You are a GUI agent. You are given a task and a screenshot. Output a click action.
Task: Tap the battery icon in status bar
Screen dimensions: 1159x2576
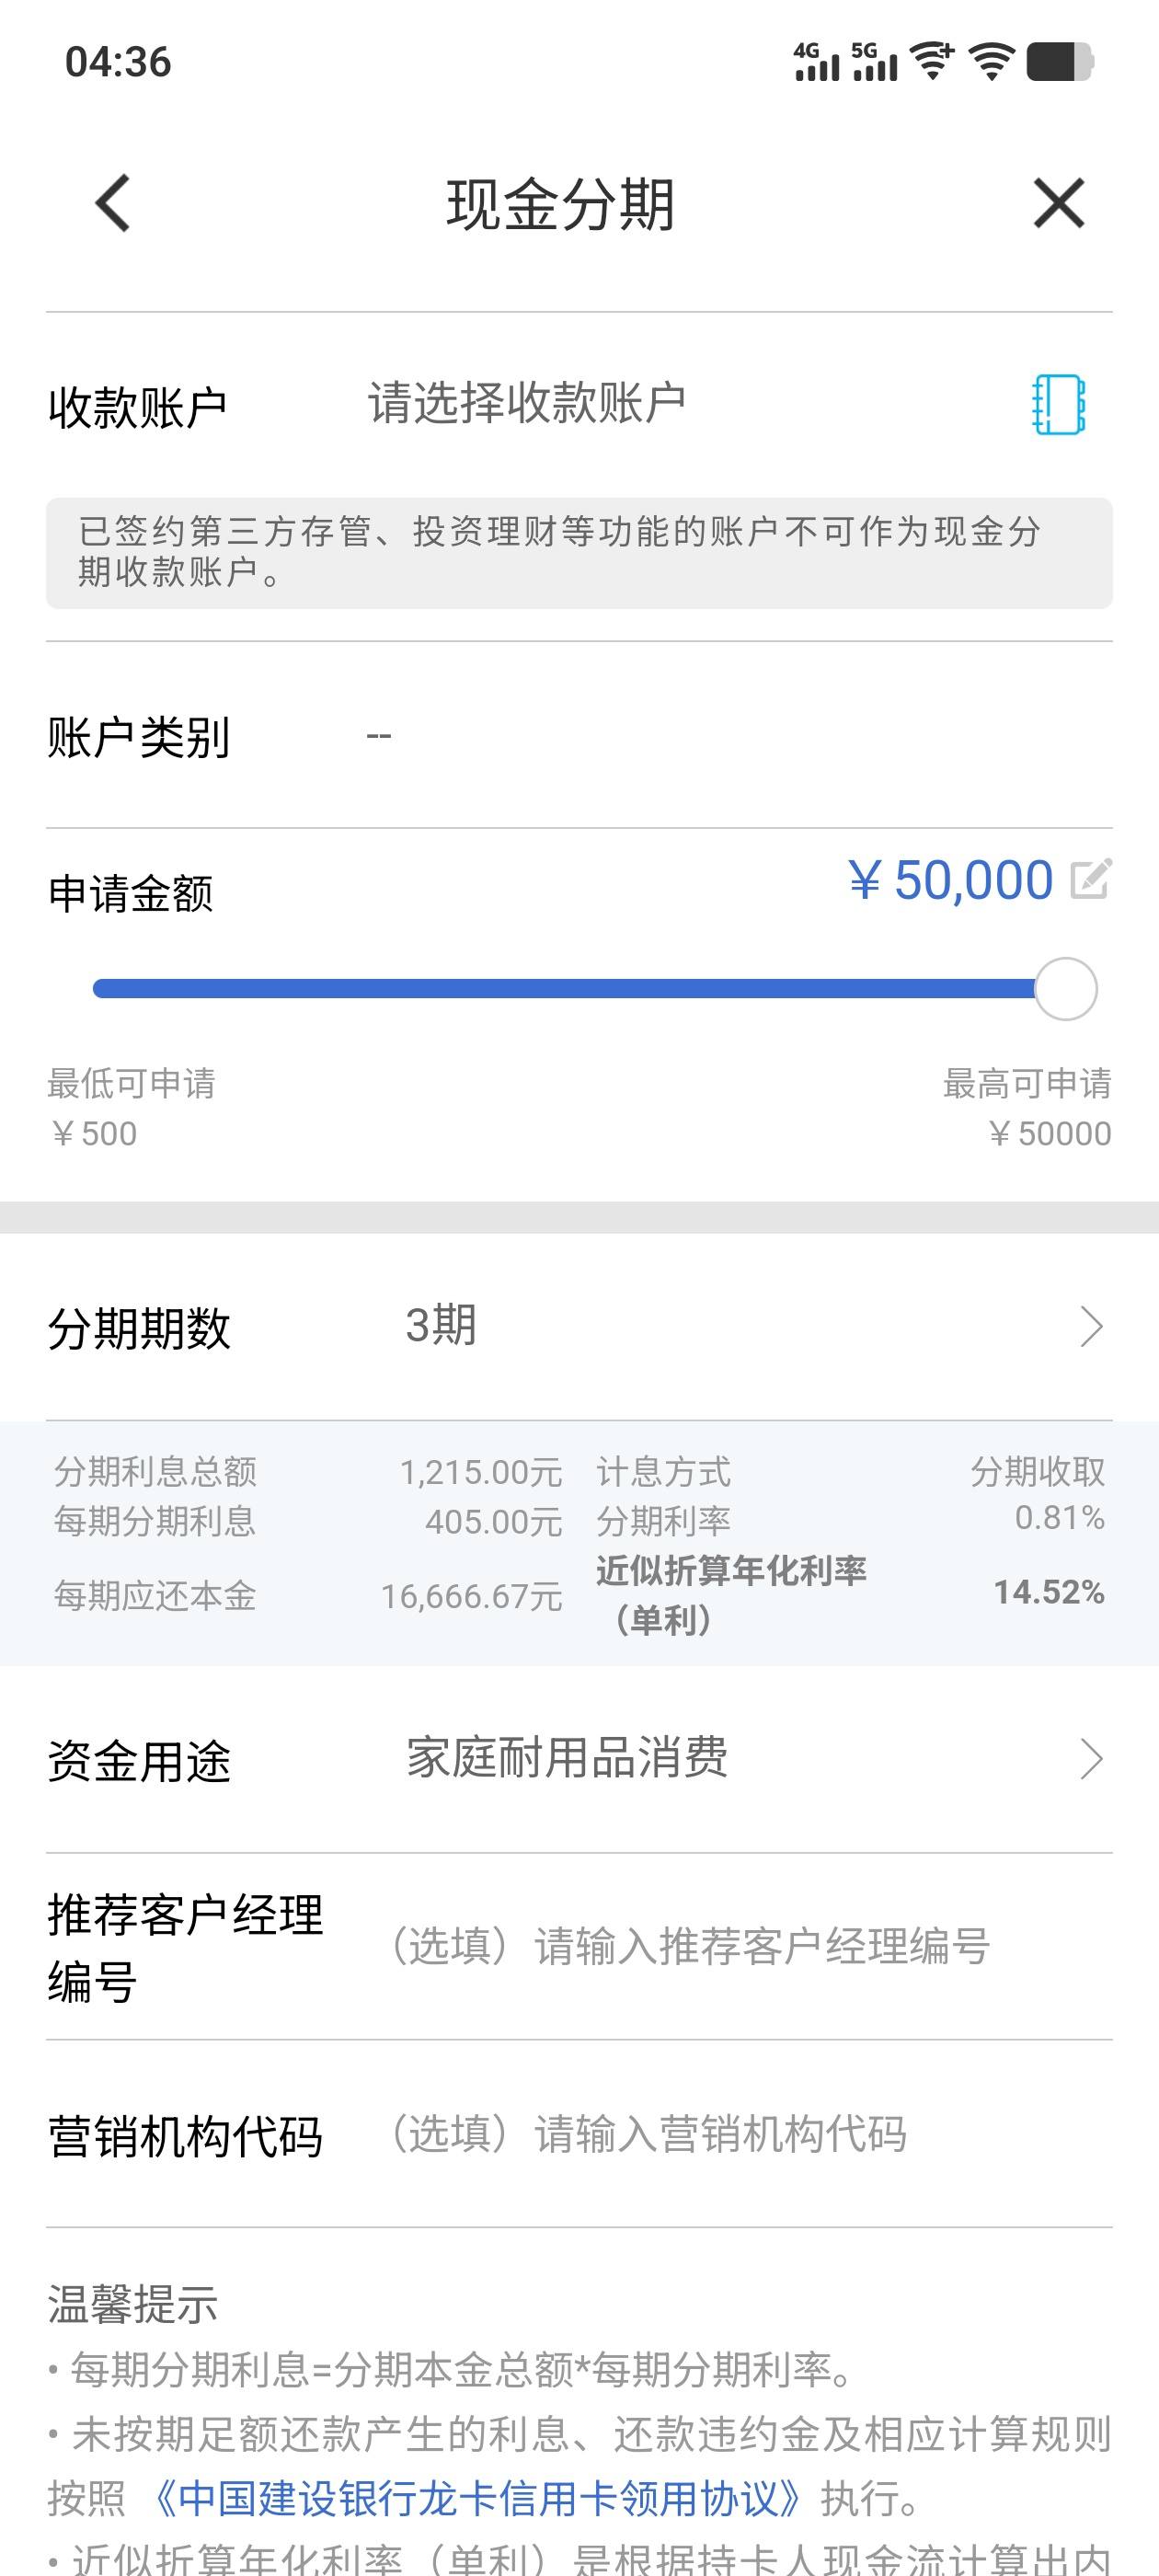pyautogui.click(x=1060, y=61)
